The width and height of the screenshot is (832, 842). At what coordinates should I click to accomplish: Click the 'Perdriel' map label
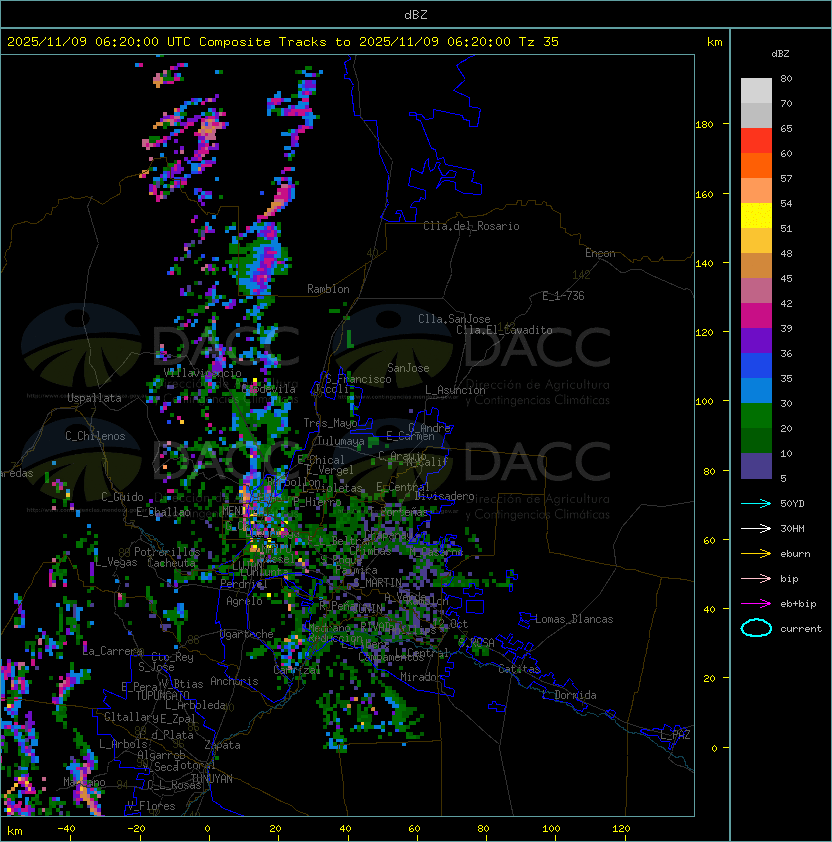click(x=244, y=584)
